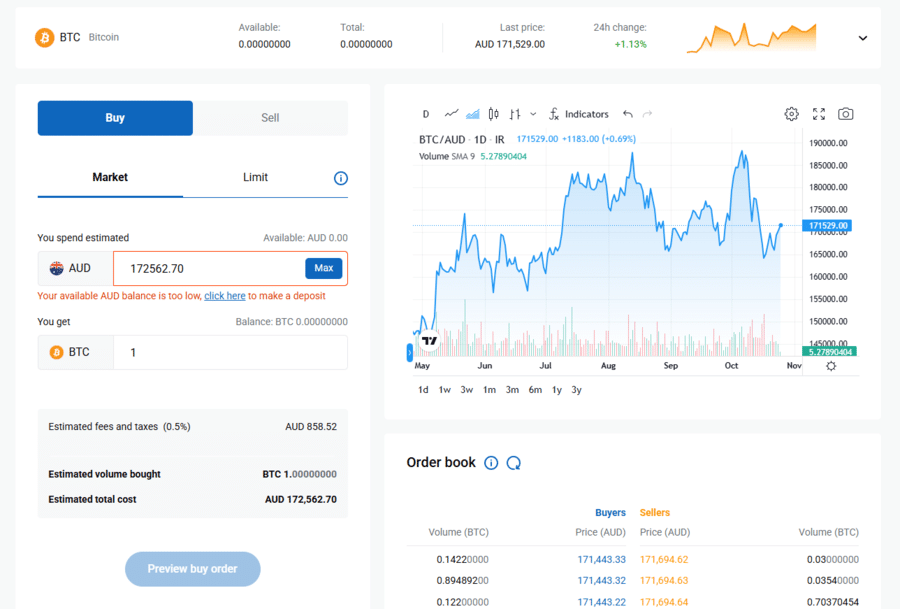Image resolution: width=900 pixels, height=609 pixels.
Task: Open the Order book info icon
Action: click(491, 463)
